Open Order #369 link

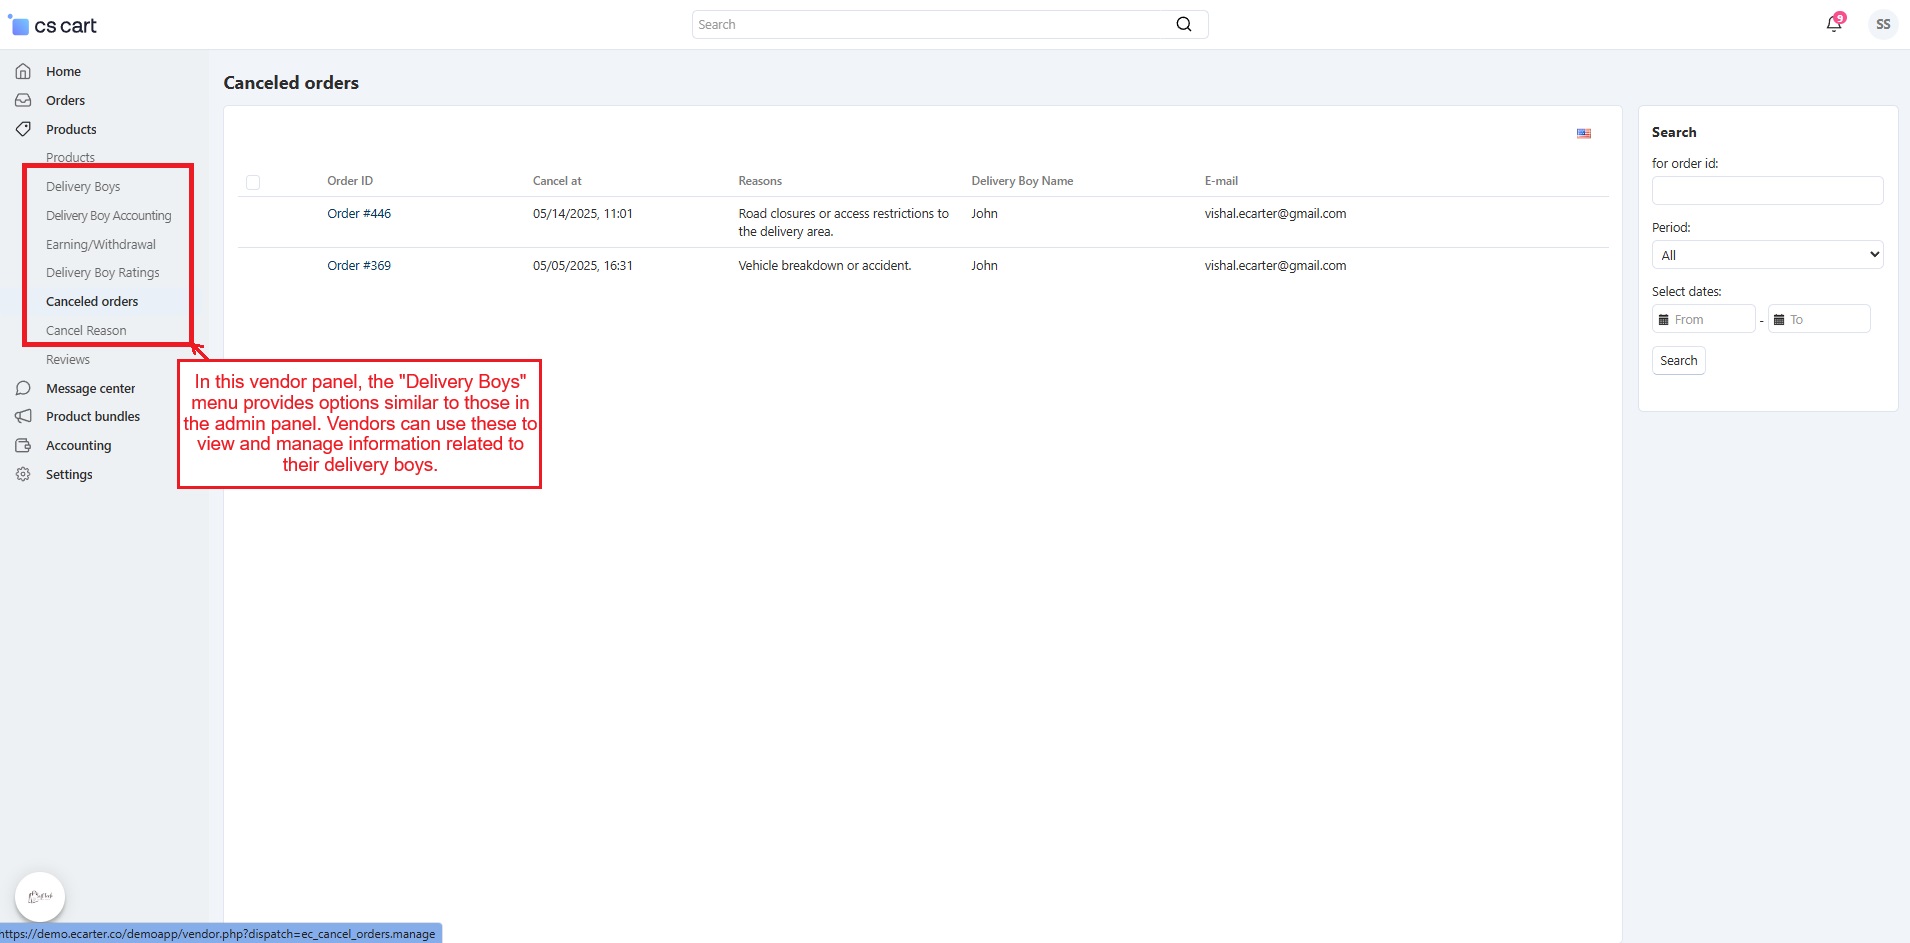pos(359,265)
